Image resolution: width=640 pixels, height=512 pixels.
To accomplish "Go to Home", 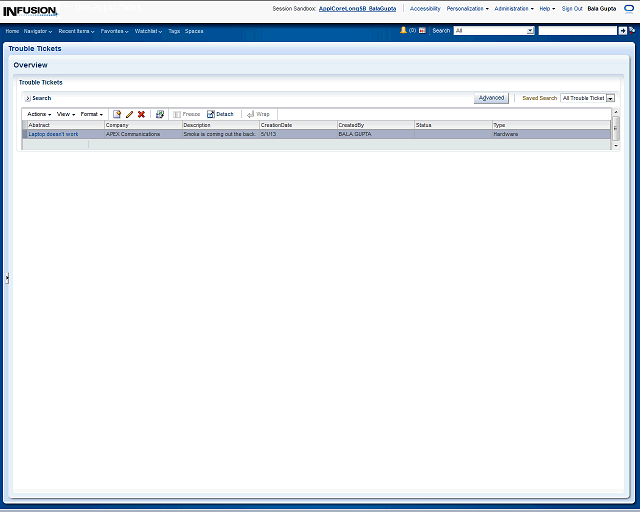I will [x=12, y=31].
